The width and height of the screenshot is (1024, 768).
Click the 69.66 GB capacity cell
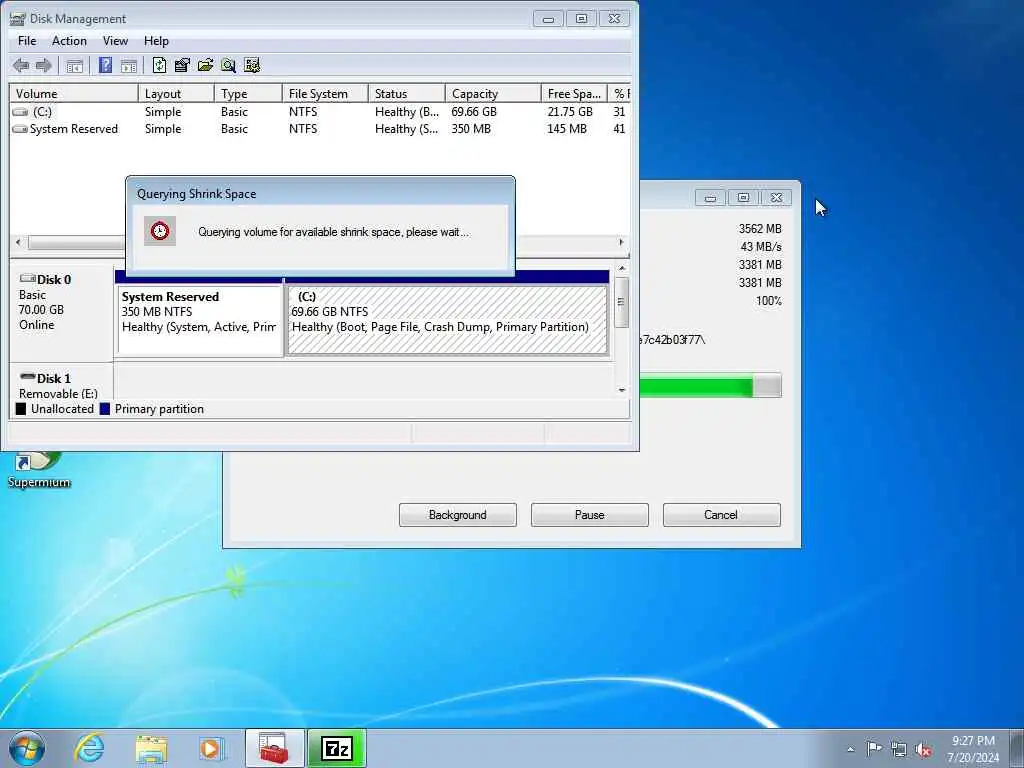pos(474,112)
